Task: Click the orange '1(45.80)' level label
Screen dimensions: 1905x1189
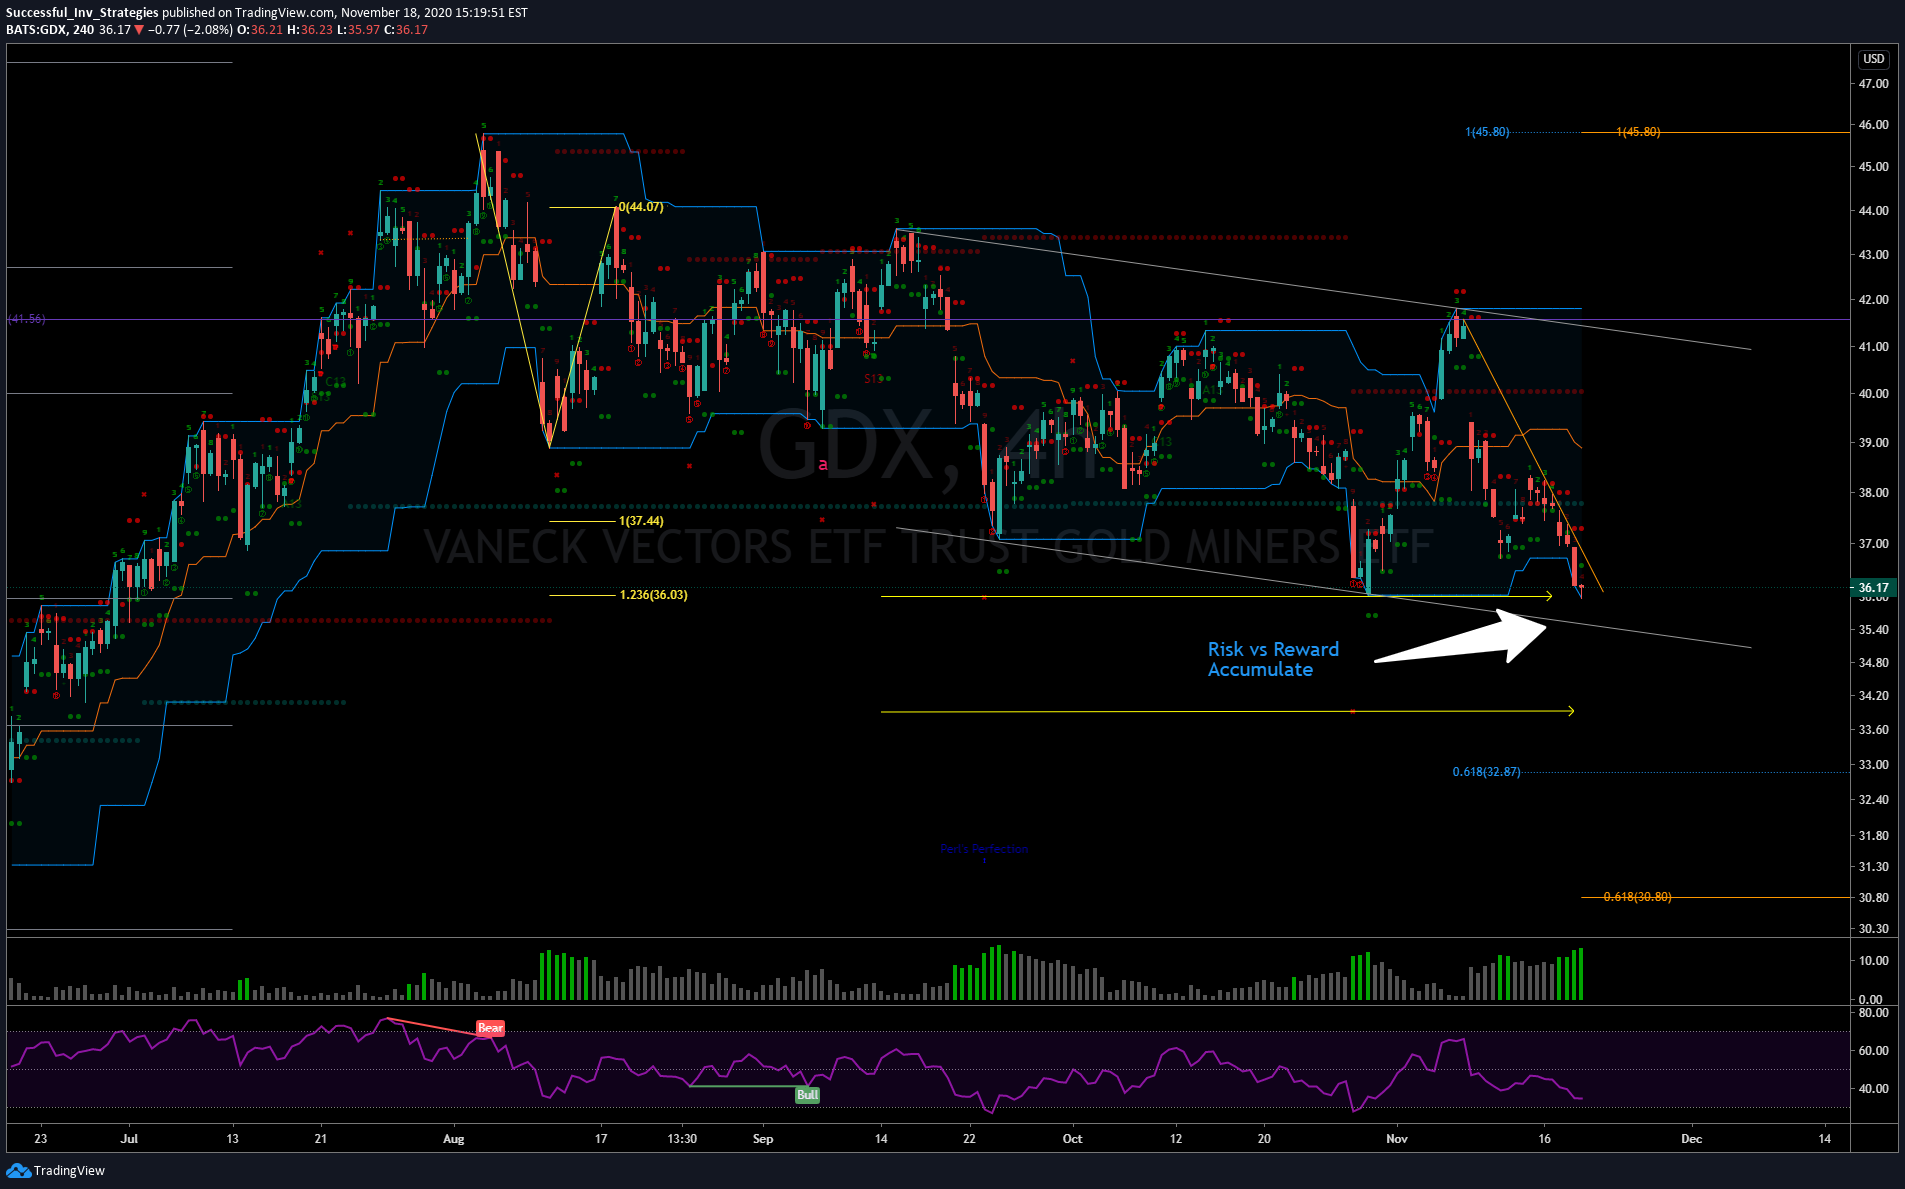Action: (x=1638, y=132)
